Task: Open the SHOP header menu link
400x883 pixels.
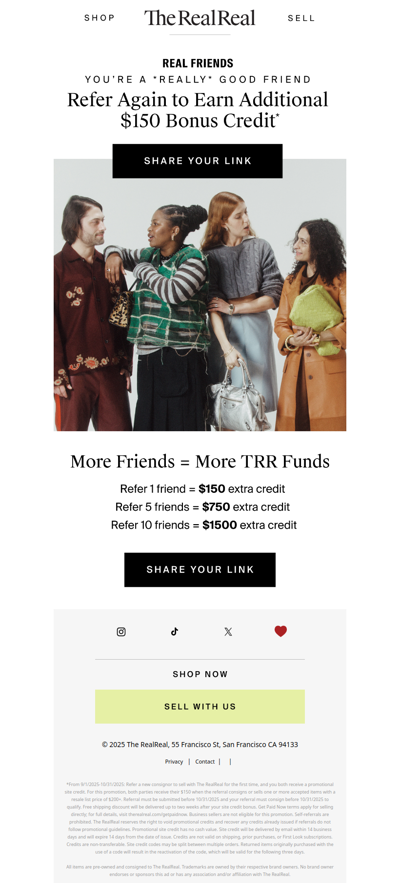Action: 100,18
